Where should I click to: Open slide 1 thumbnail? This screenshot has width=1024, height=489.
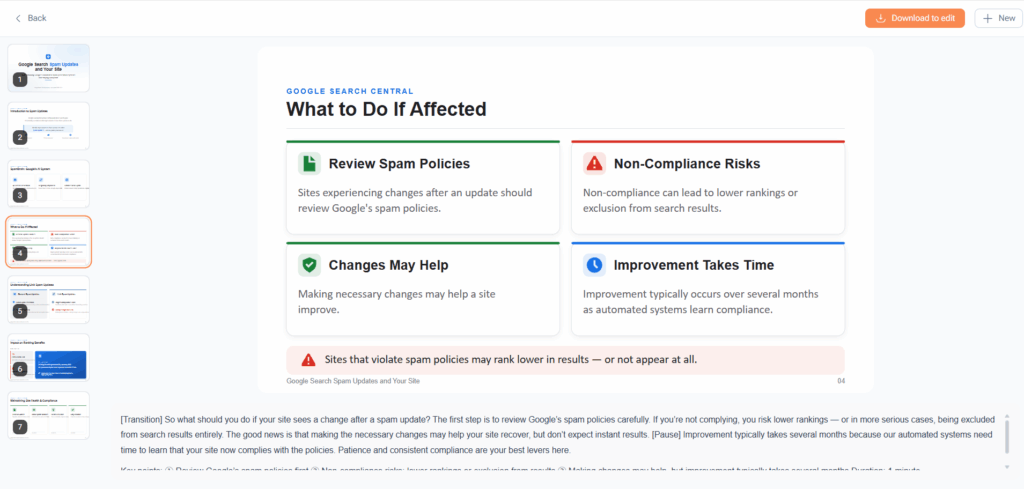(49, 68)
